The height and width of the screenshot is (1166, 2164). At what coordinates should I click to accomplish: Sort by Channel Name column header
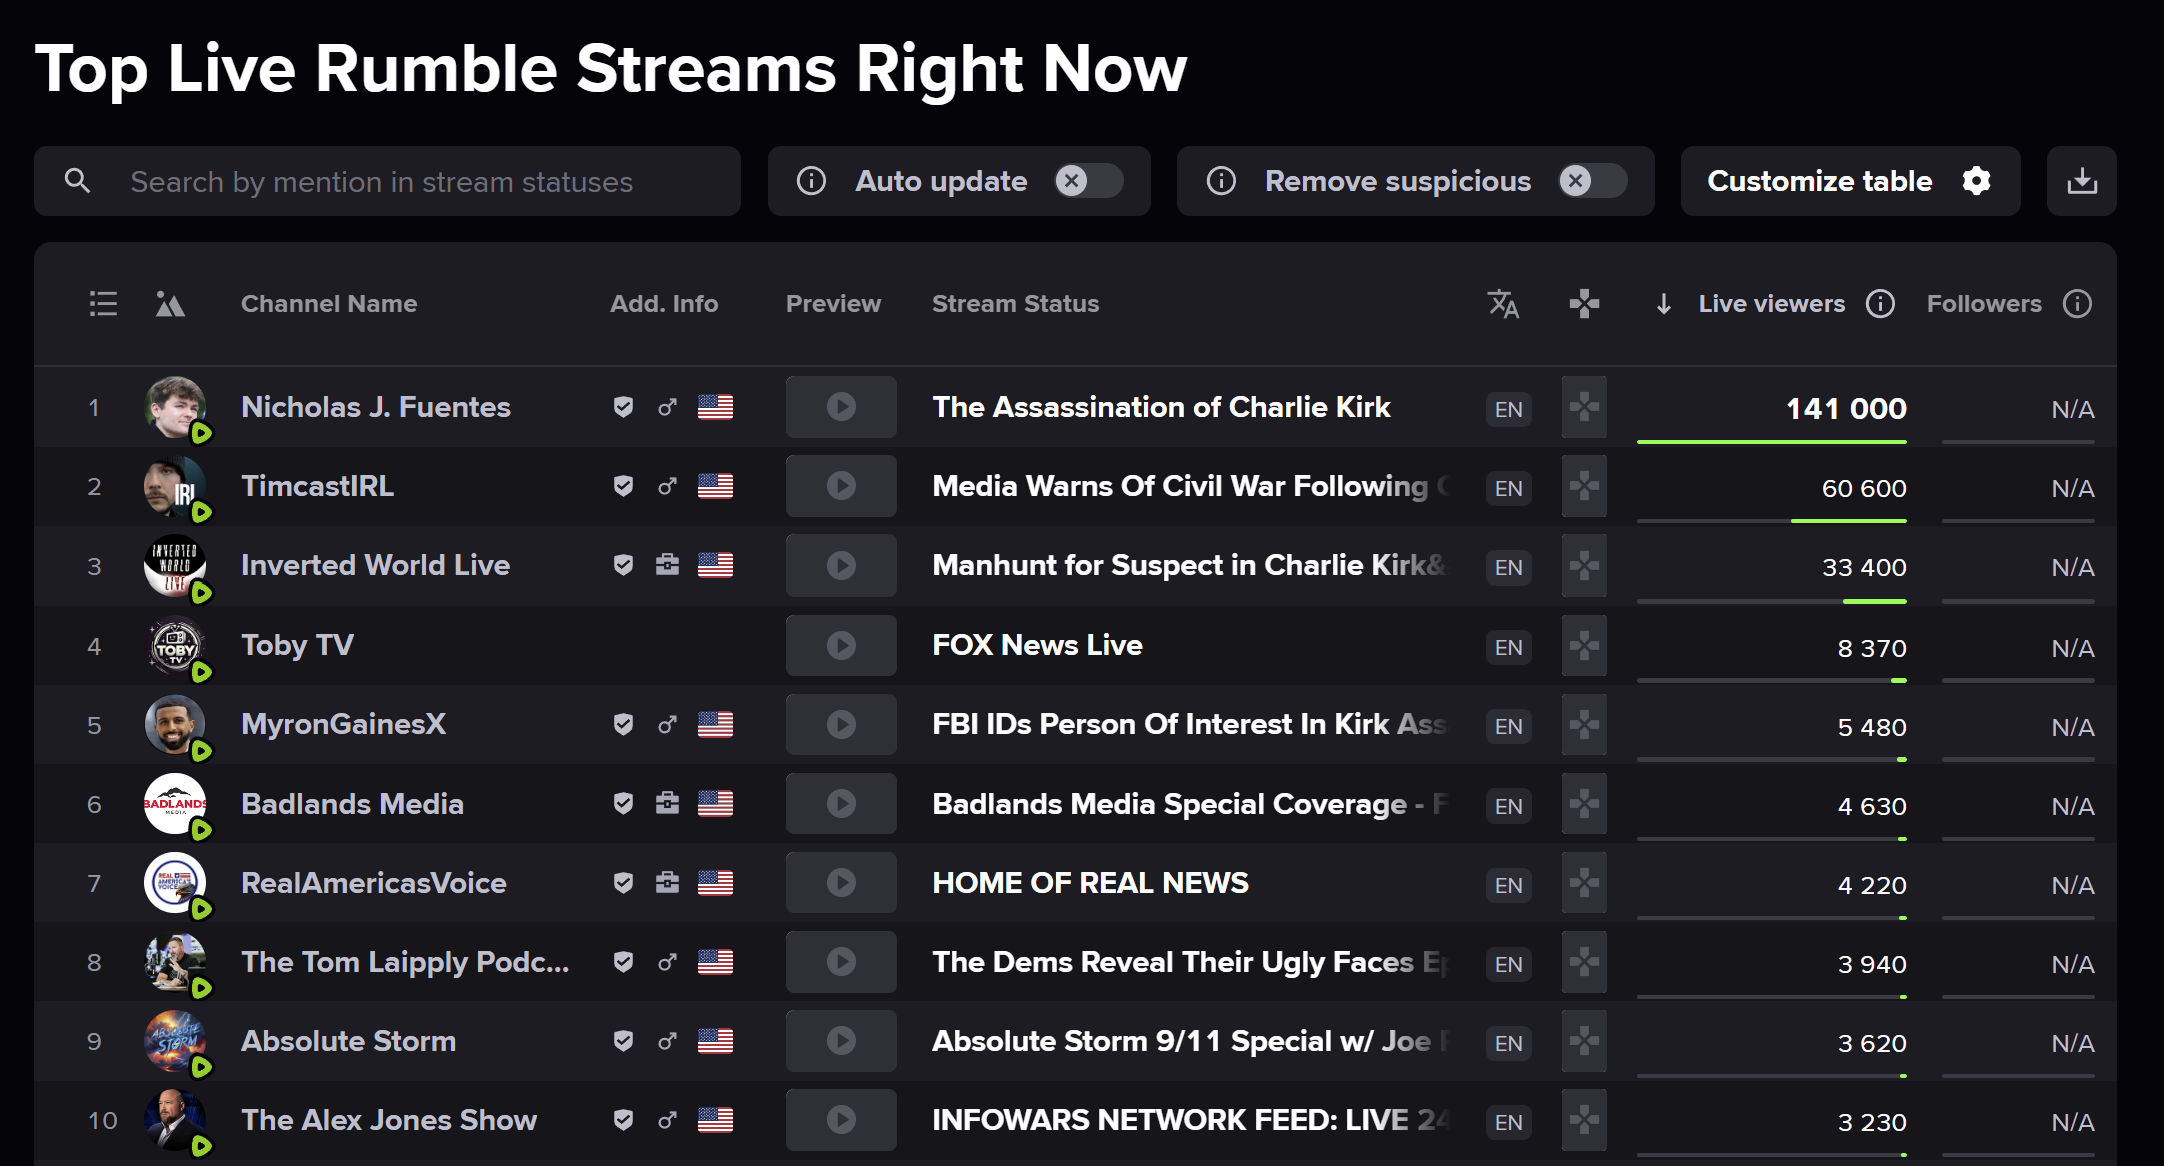pyautogui.click(x=329, y=304)
